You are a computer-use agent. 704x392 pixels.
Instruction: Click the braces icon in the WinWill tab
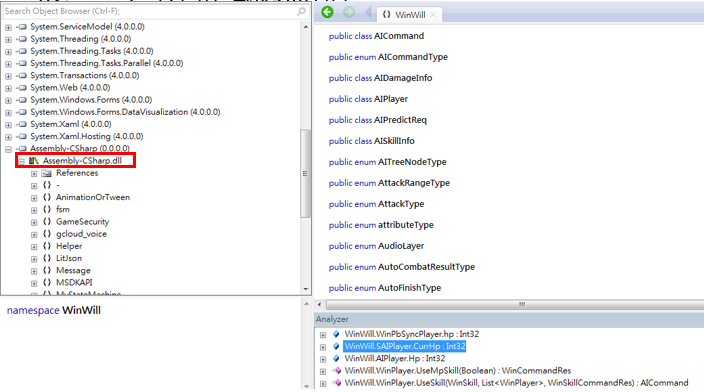tap(387, 15)
